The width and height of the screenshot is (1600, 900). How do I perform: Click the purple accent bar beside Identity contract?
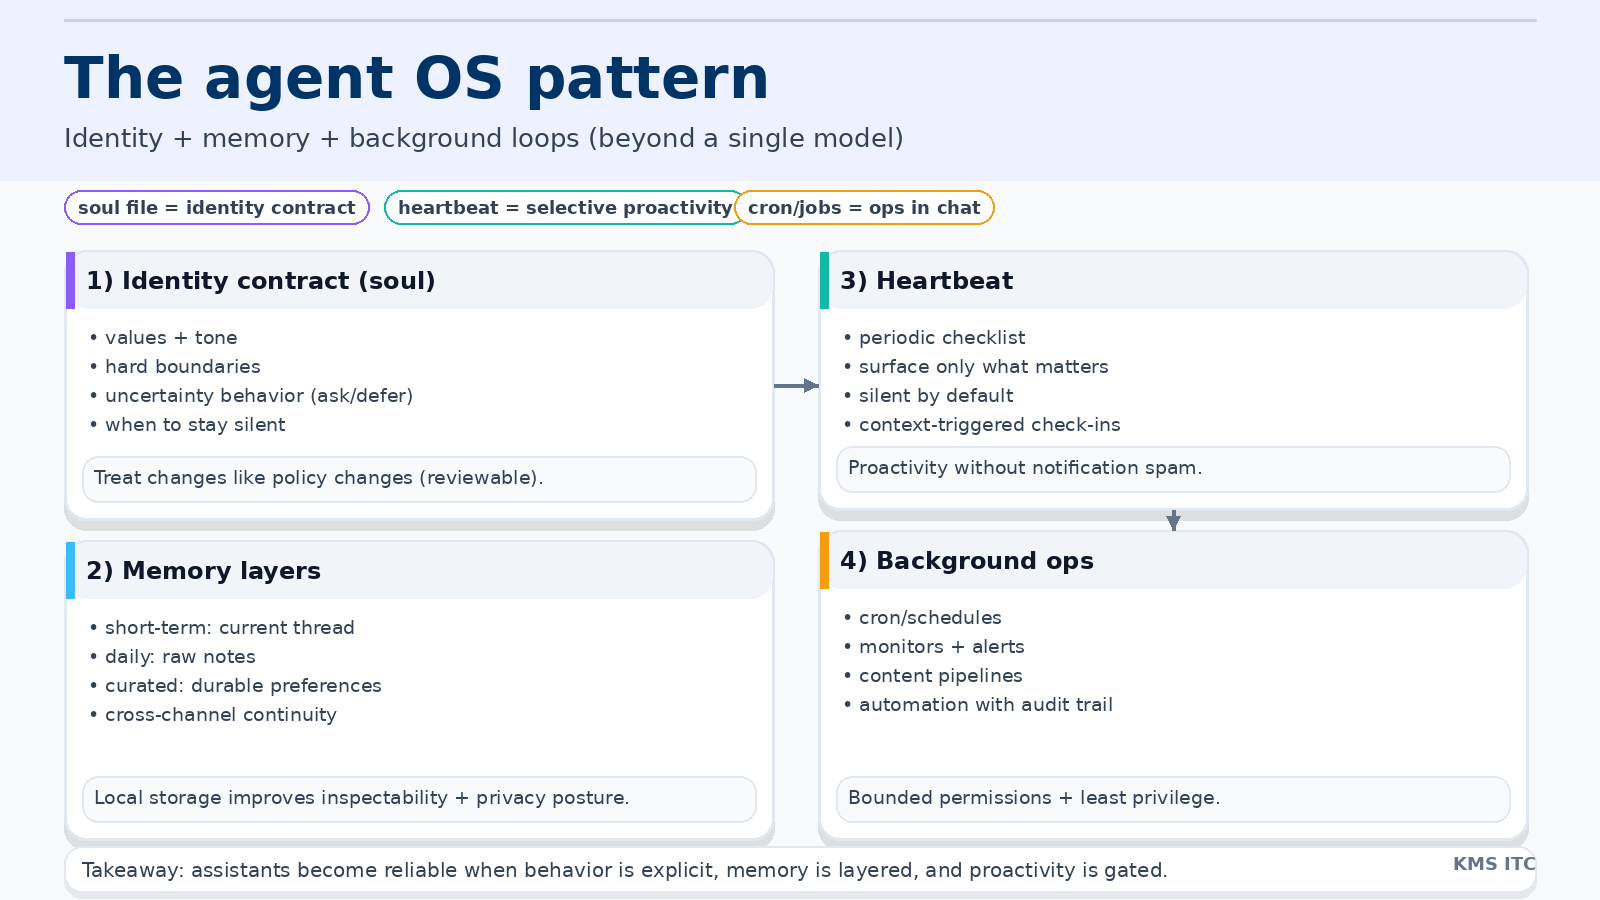tap(69, 281)
